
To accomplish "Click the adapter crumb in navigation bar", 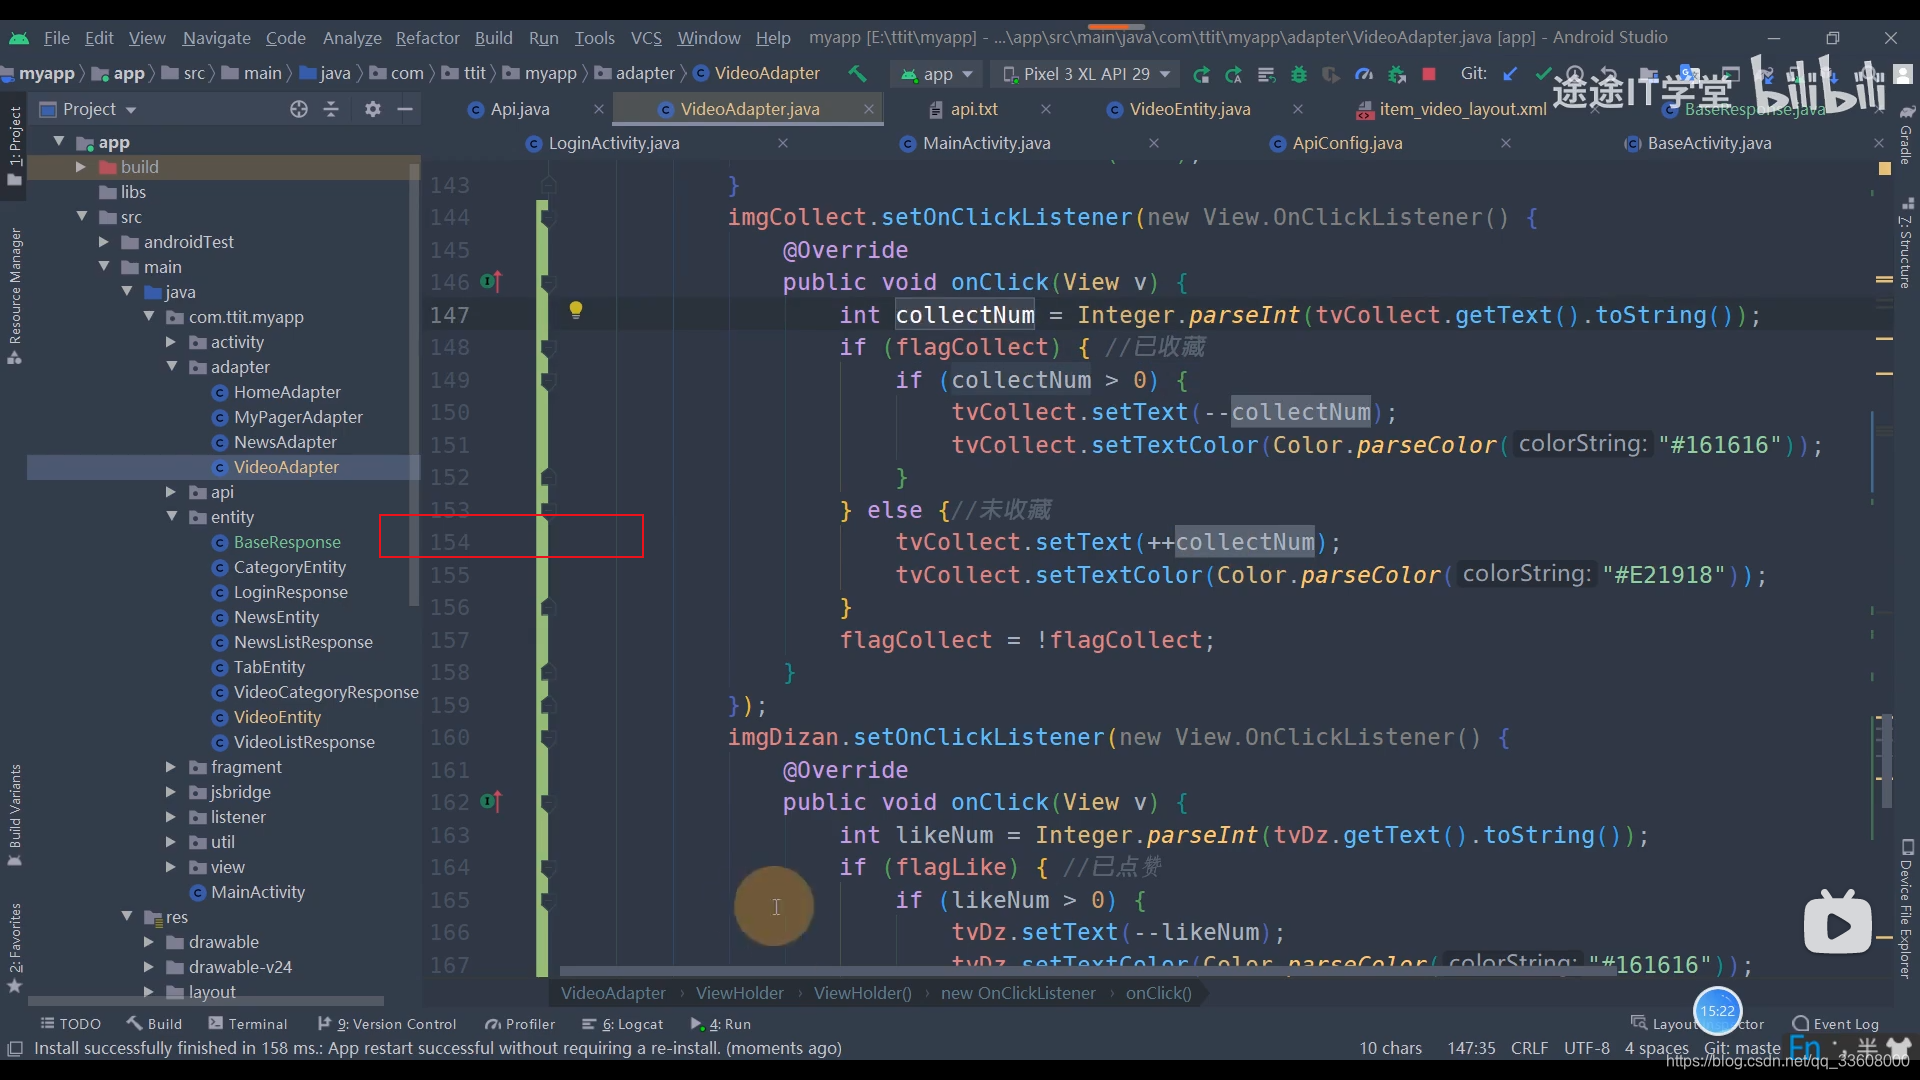I will point(636,73).
